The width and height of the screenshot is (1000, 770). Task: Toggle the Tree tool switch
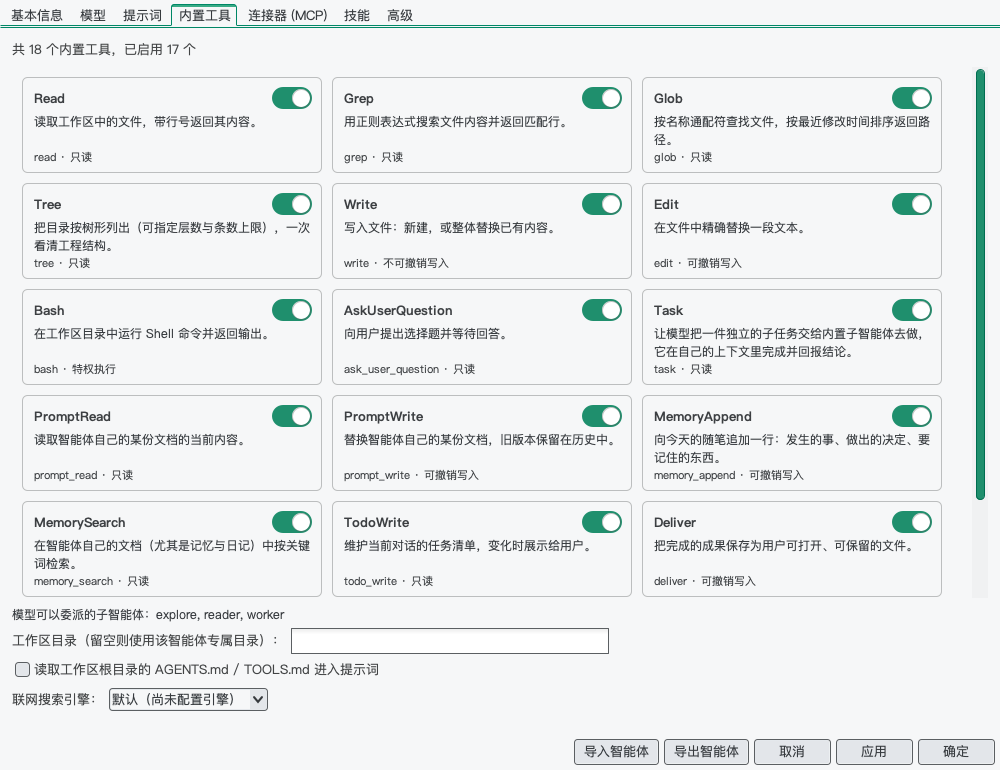[x=291, y=204]
